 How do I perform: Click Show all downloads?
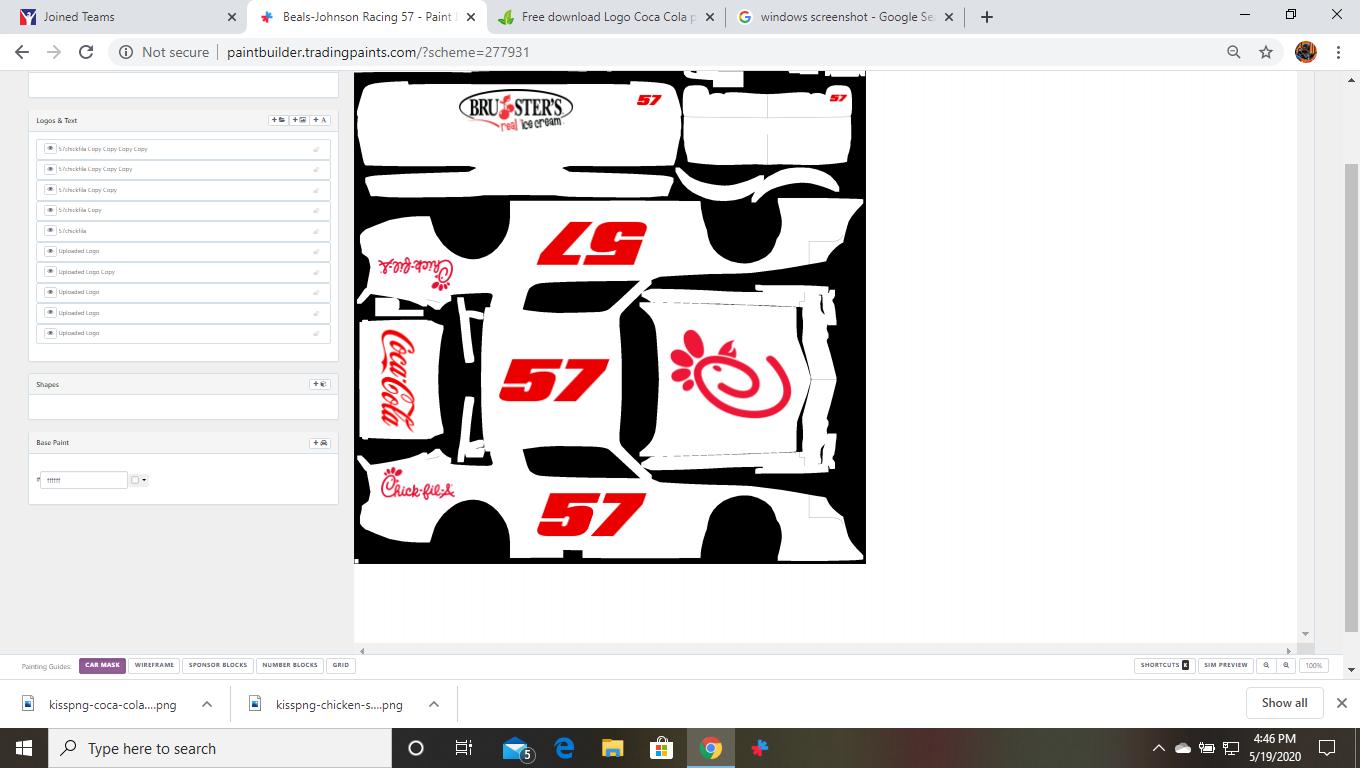click(x=1285, y=703)
